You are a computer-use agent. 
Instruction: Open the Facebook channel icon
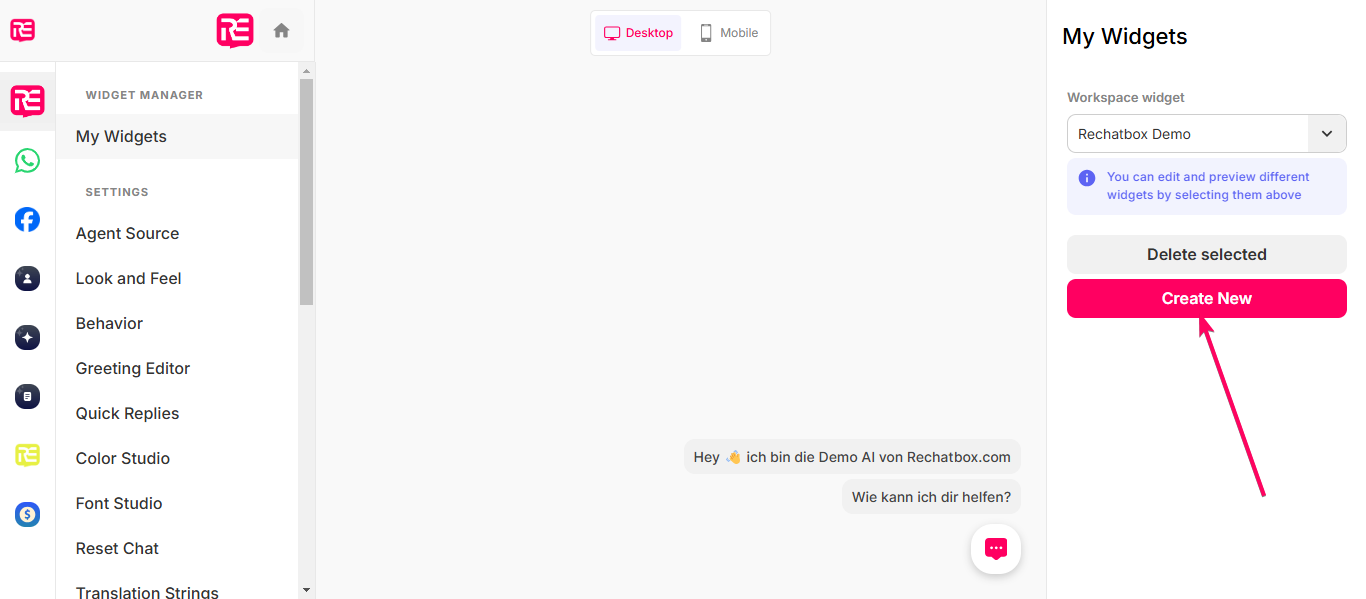pos(27,220)
